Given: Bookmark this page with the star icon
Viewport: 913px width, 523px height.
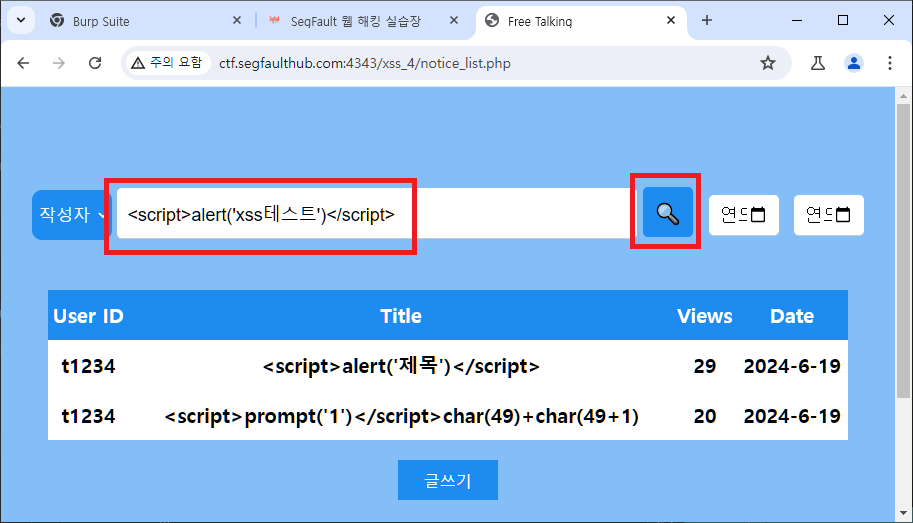Looking at the screenshot, I should click(767, 63).
